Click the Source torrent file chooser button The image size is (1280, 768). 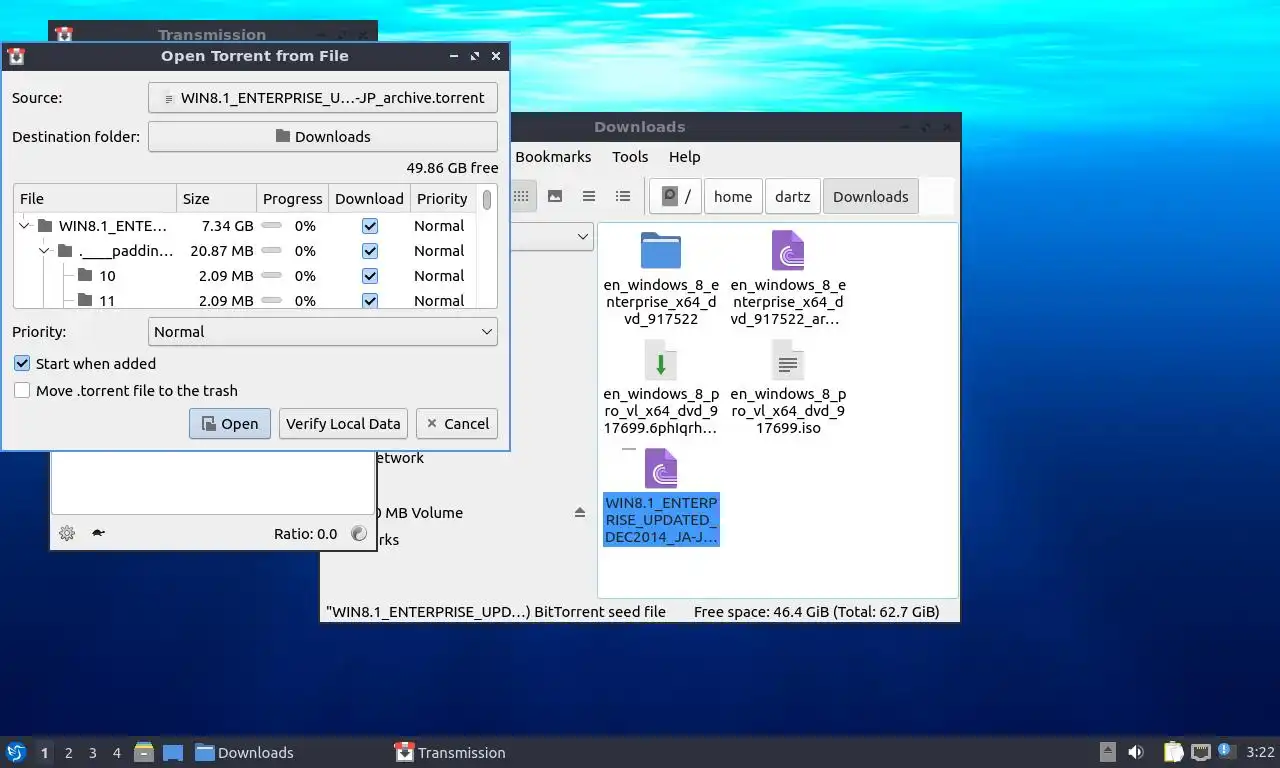(x=323, y=98)
